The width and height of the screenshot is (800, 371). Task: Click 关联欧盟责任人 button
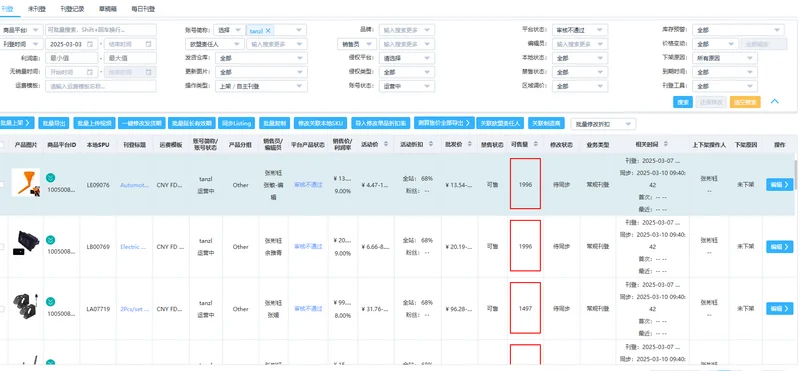pos(500,123)
